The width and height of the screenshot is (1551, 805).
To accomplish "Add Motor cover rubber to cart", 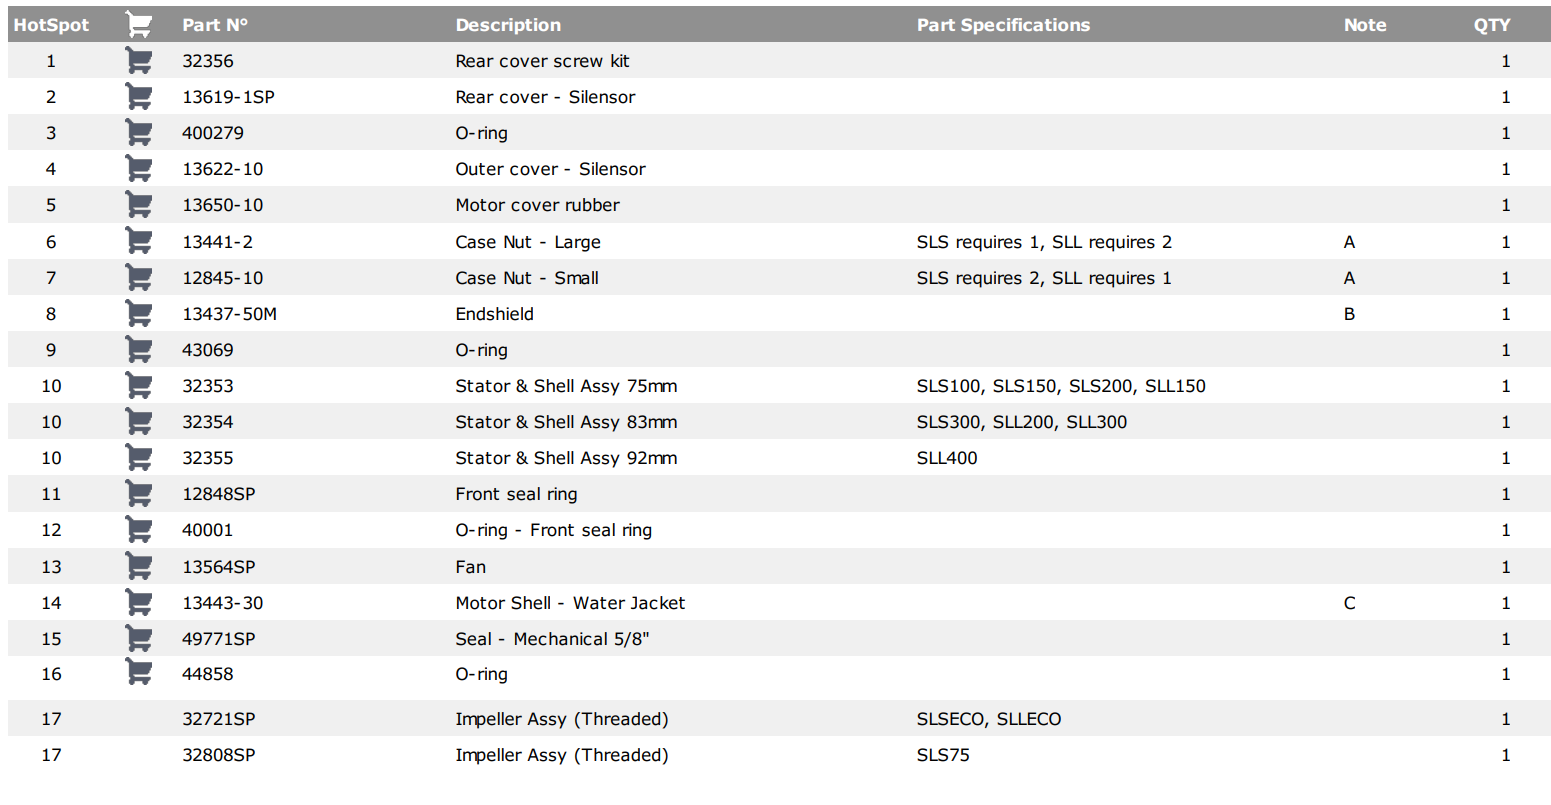I will 139,205.
